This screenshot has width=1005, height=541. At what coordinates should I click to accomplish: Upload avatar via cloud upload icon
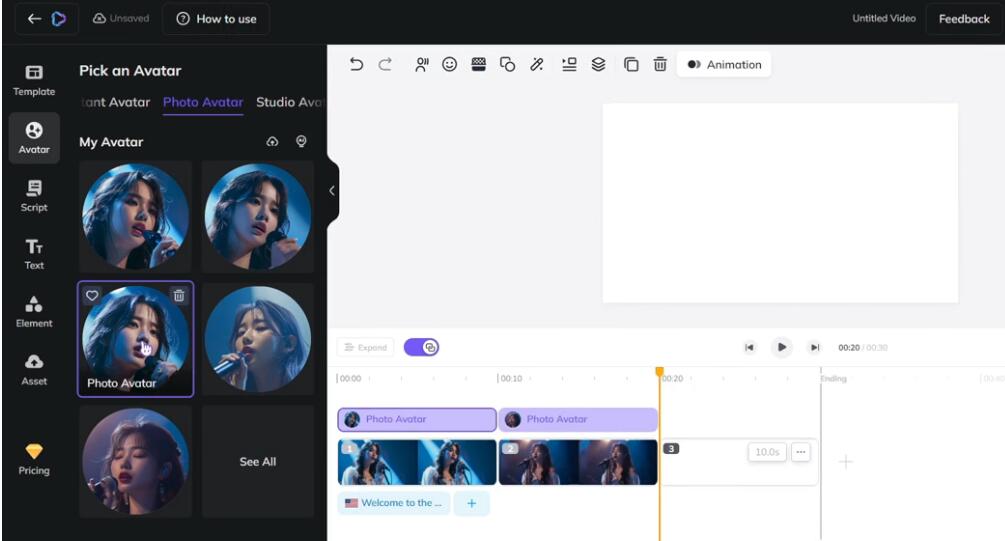pos(272,142)
